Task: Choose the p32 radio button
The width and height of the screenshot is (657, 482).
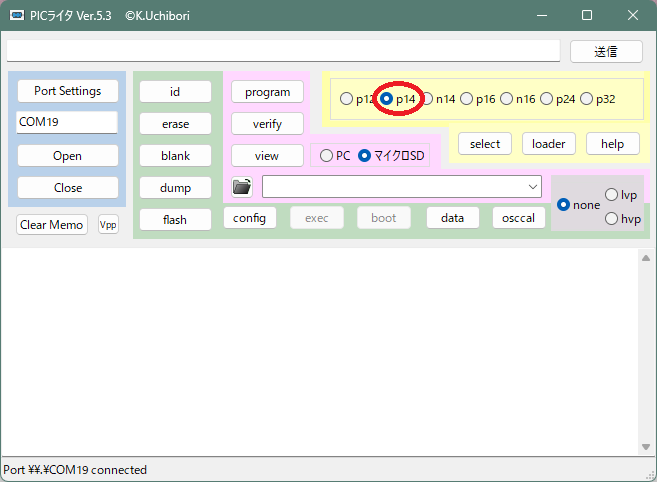Action: [x=587, y=99]
